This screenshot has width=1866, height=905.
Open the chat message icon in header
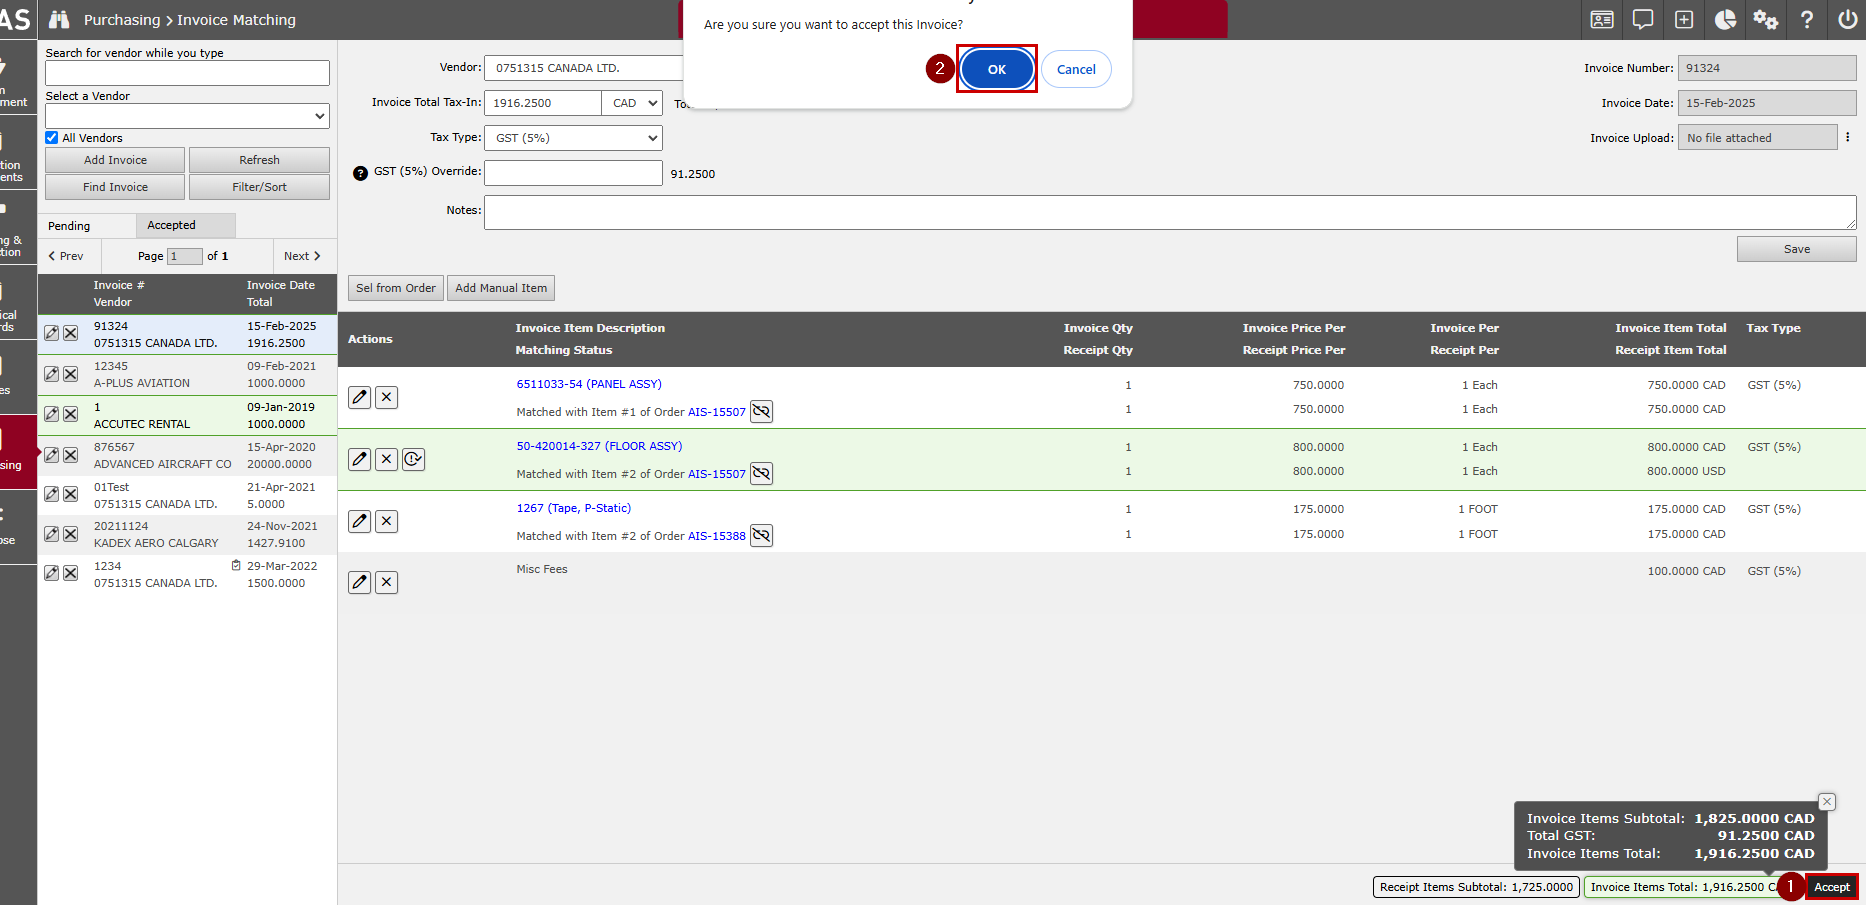coord(1643,20)
